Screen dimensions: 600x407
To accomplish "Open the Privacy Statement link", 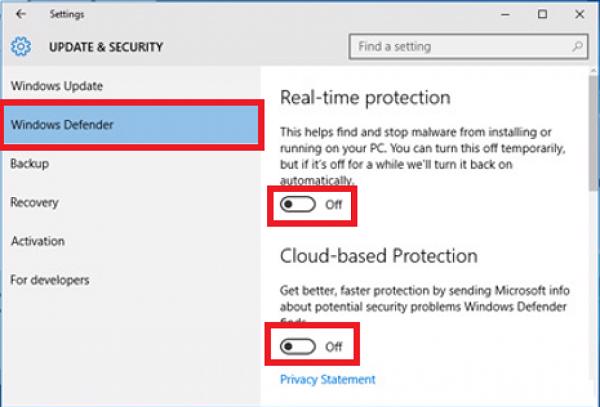I will tap(328, 380).
